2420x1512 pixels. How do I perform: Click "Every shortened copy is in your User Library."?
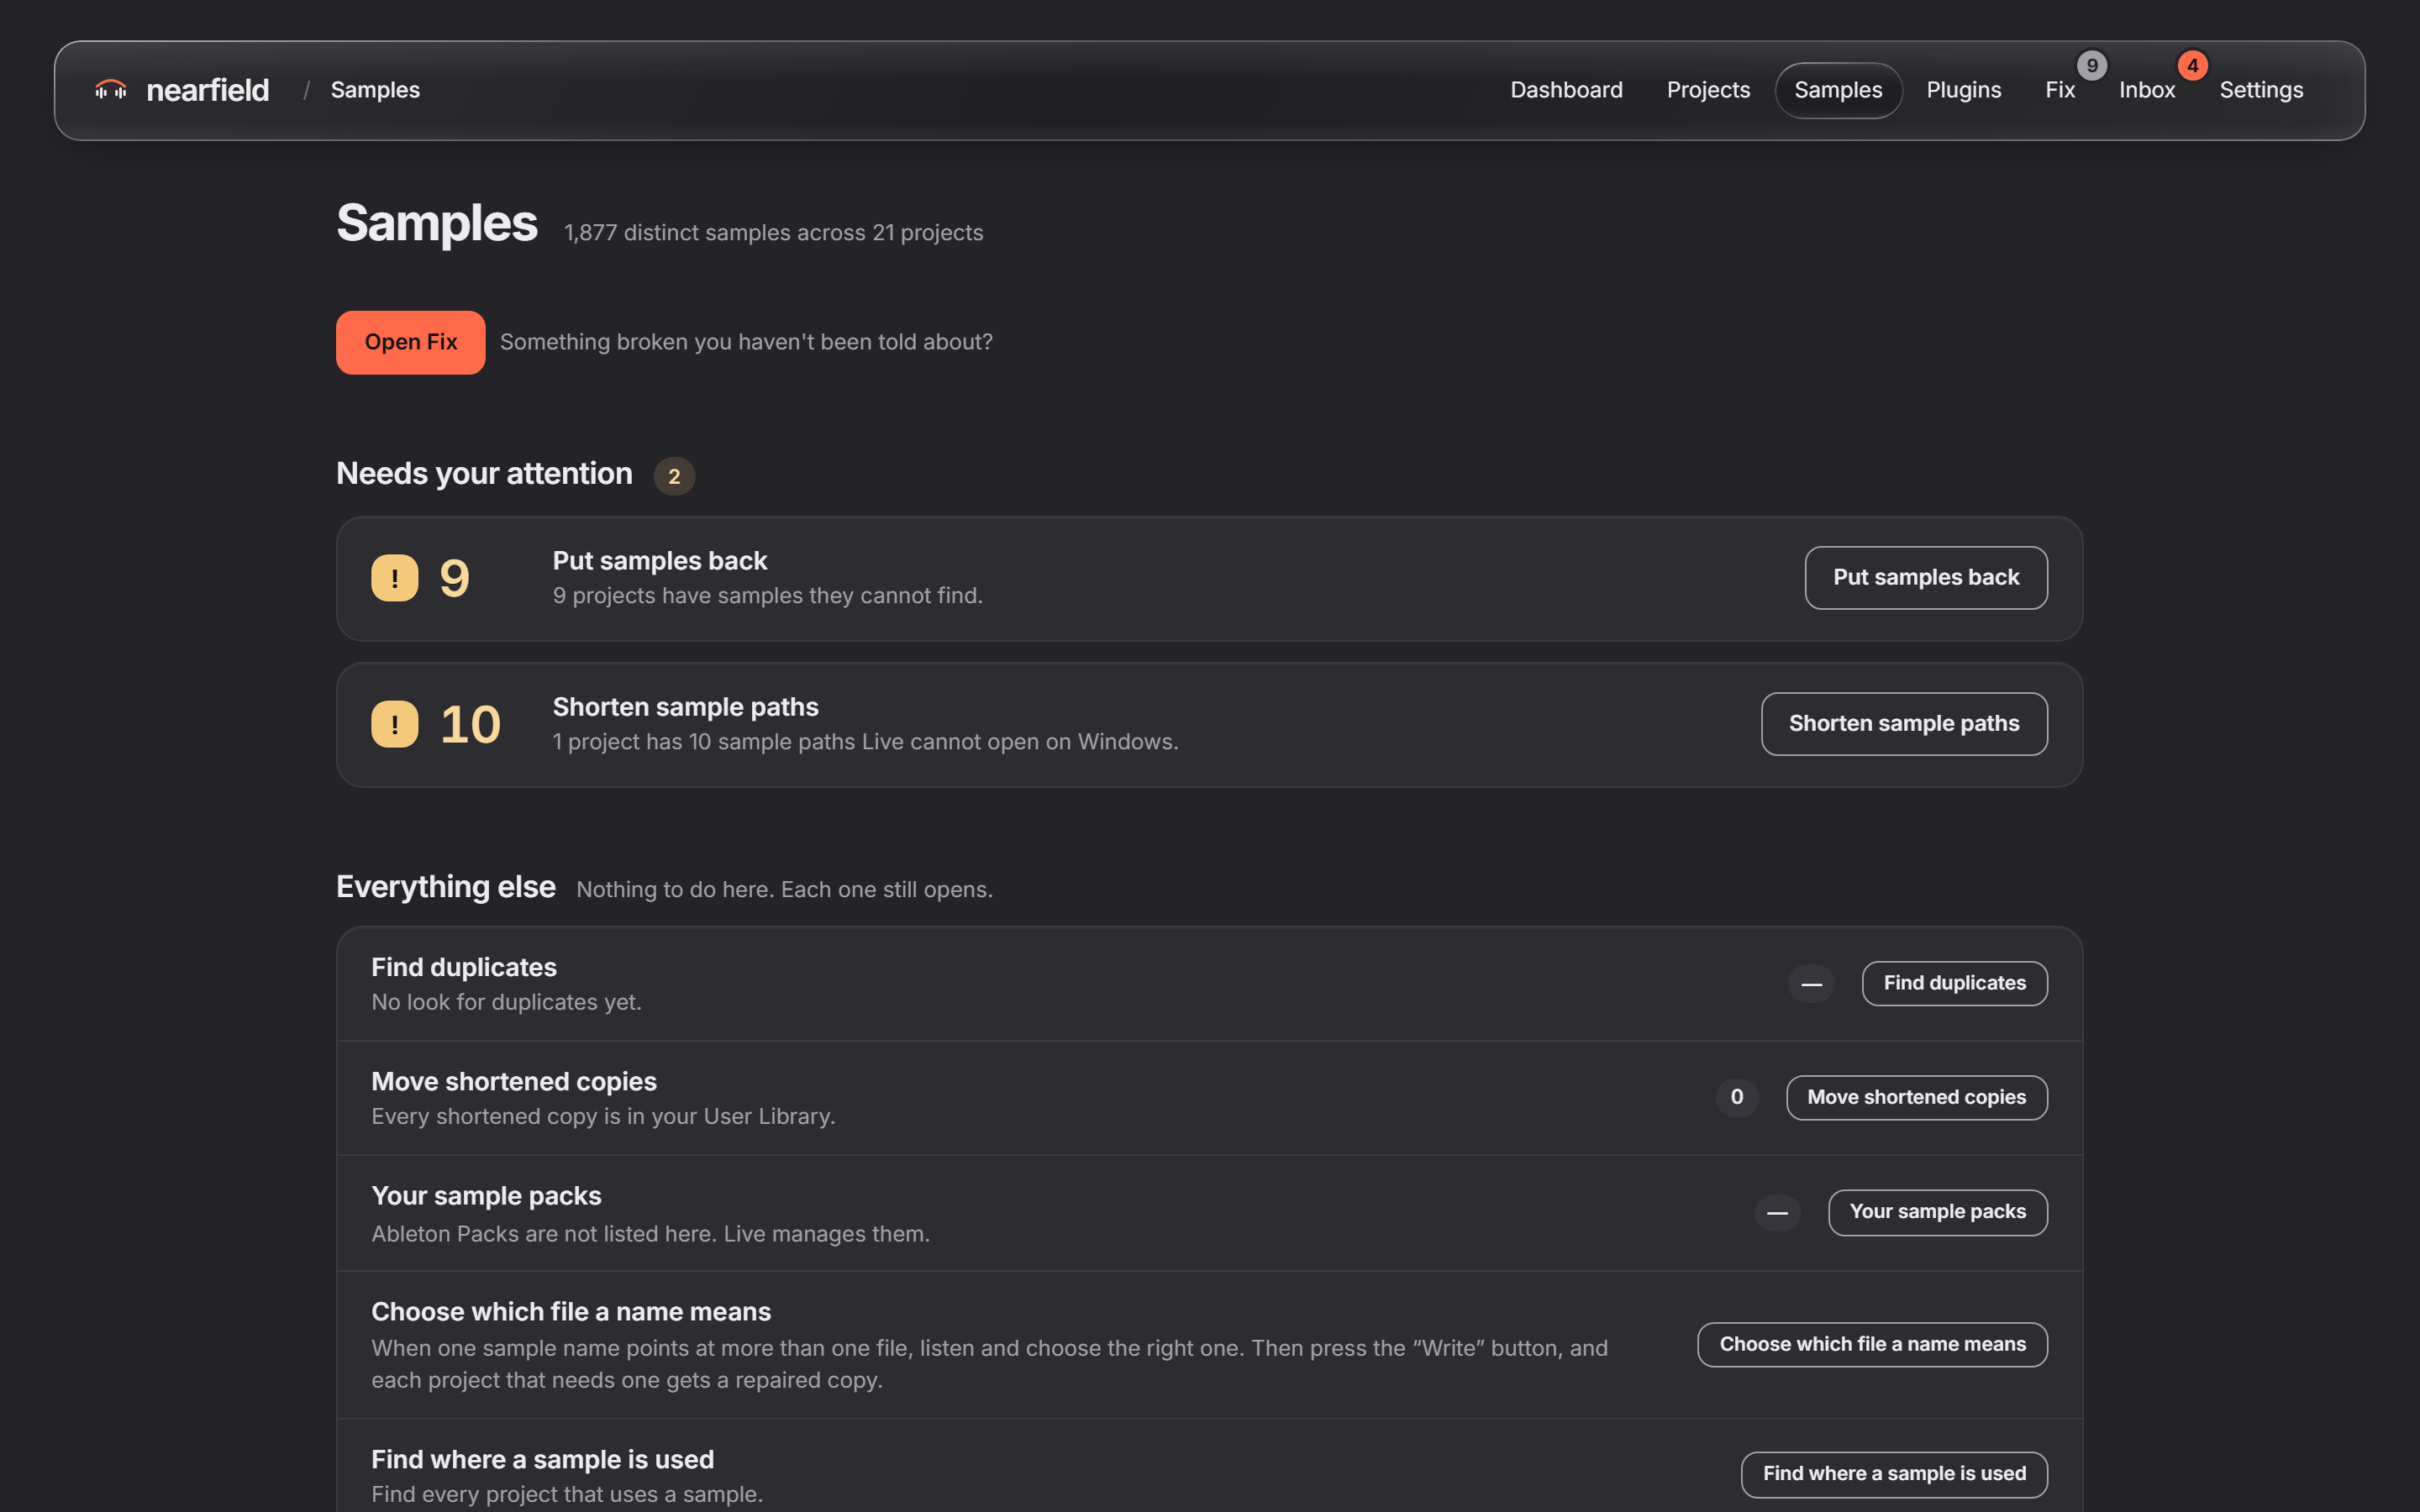pos(603,1116)
